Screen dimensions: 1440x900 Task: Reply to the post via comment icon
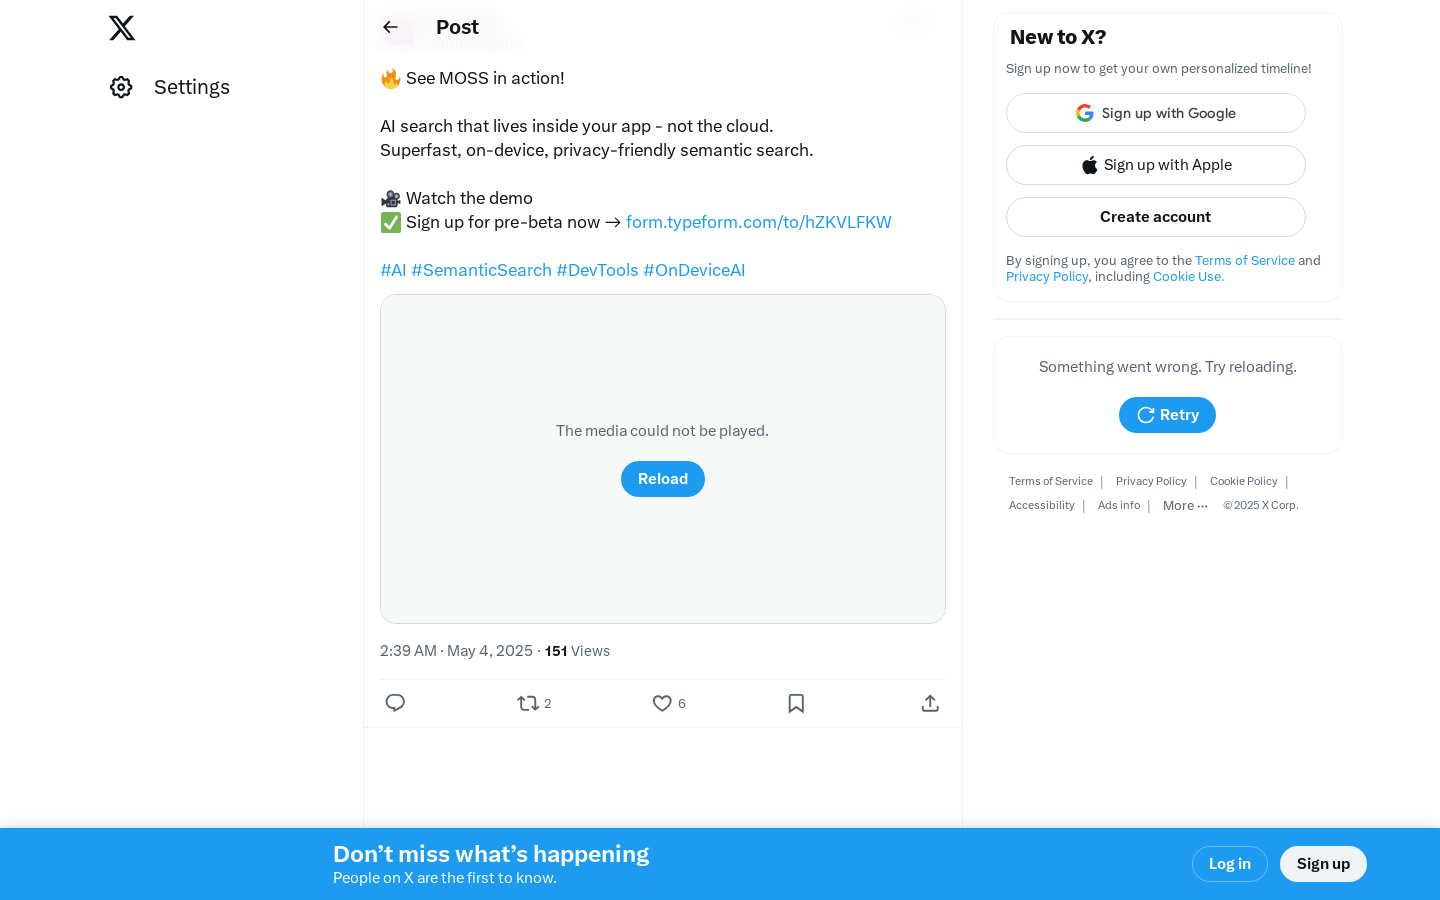[395, 703]
